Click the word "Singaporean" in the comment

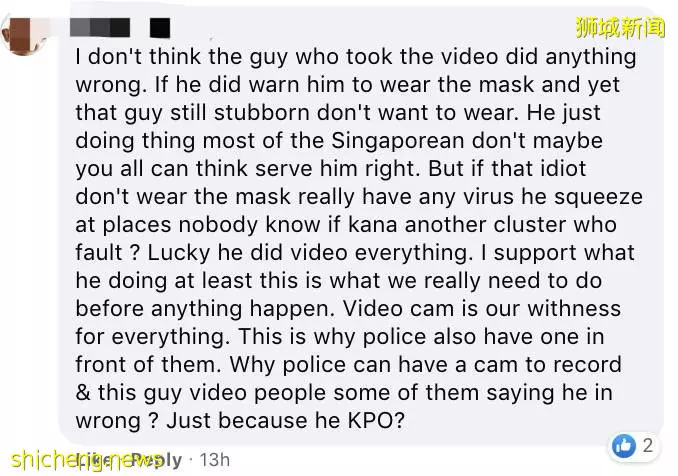(398, 141)
